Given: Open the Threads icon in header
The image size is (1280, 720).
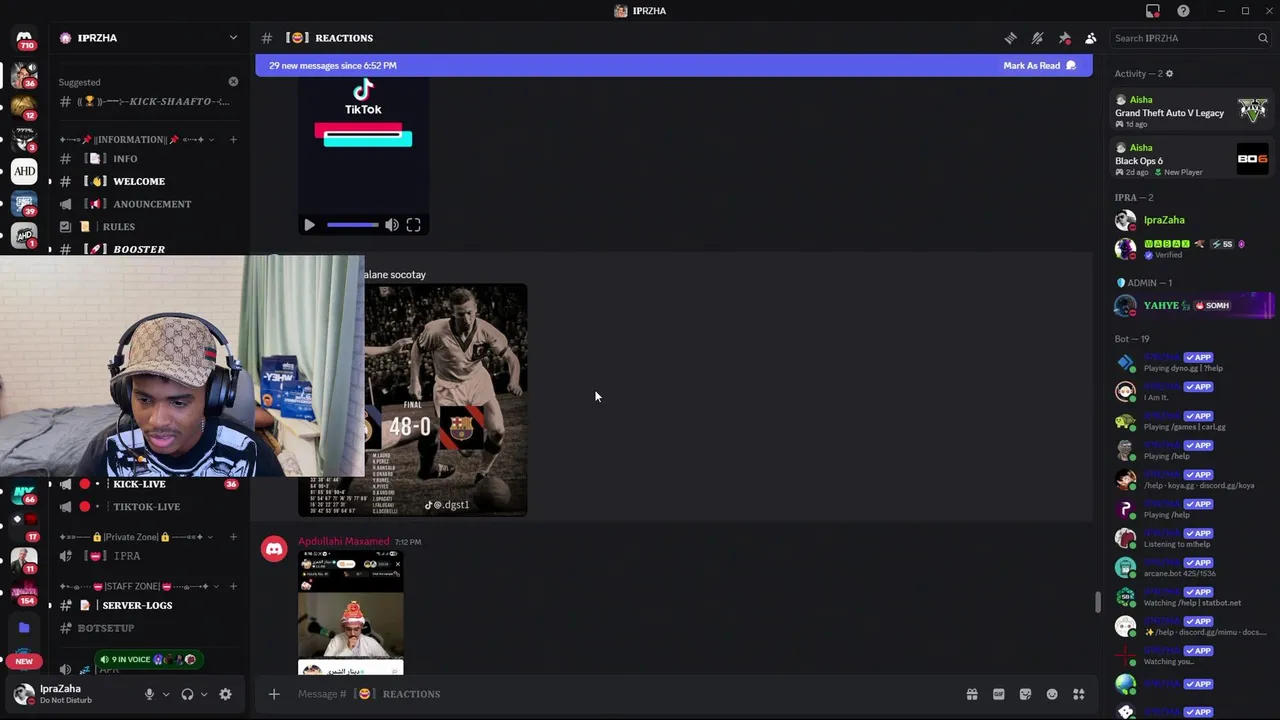Looking at the screenshot, I should click(x=1011, y=38).
